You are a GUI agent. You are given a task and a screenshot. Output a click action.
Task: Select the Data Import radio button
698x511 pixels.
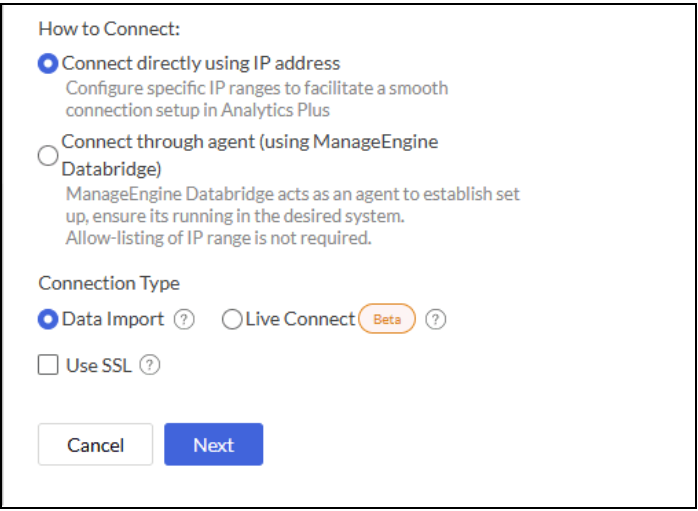click(x=48, y=320)
